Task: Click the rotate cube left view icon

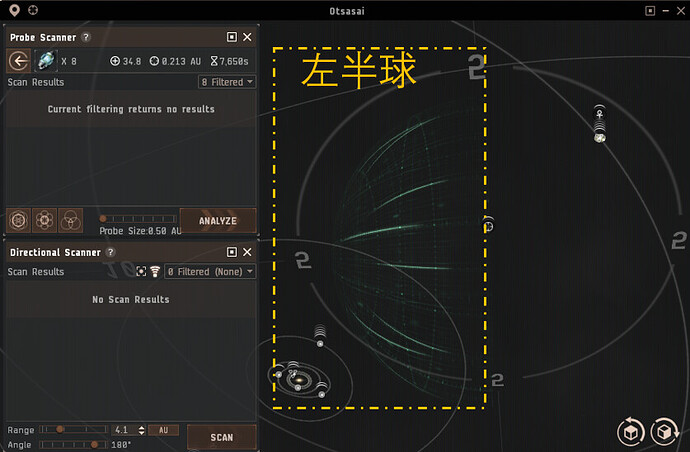Action: click(631, 432)
